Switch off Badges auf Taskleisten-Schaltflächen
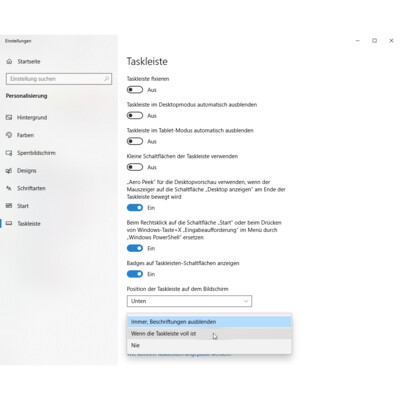Image resolution: width=400 pixels, height=400 pixels. coord(135,274)
